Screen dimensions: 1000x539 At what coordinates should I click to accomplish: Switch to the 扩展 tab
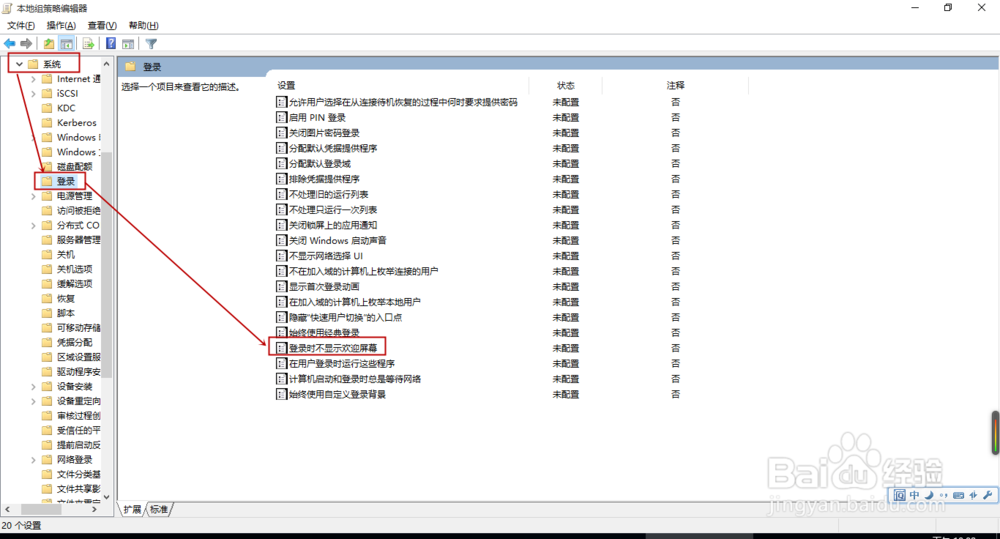pos(133,509)
